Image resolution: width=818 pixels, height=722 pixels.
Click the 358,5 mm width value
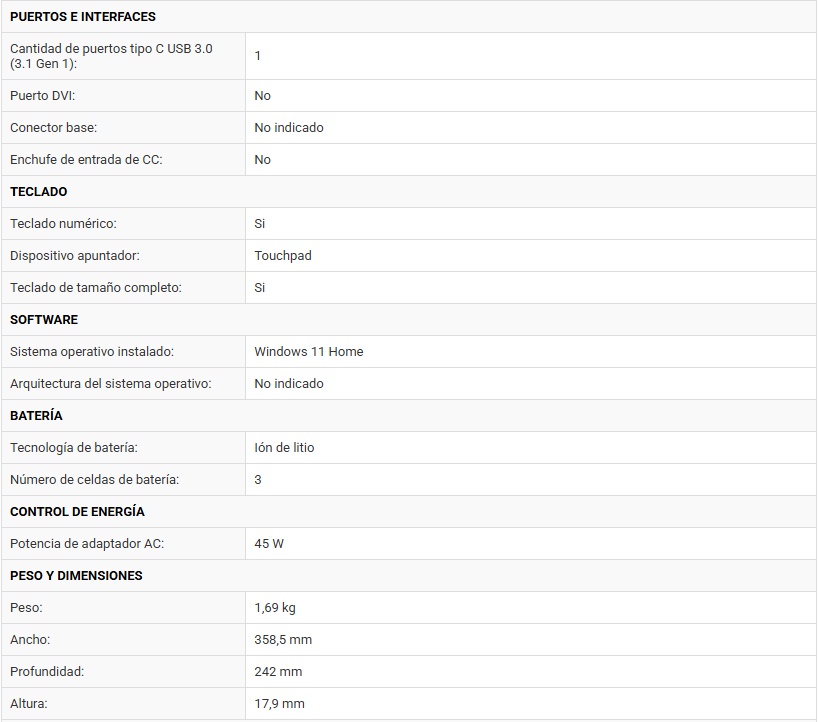click(x=283, y=640)
